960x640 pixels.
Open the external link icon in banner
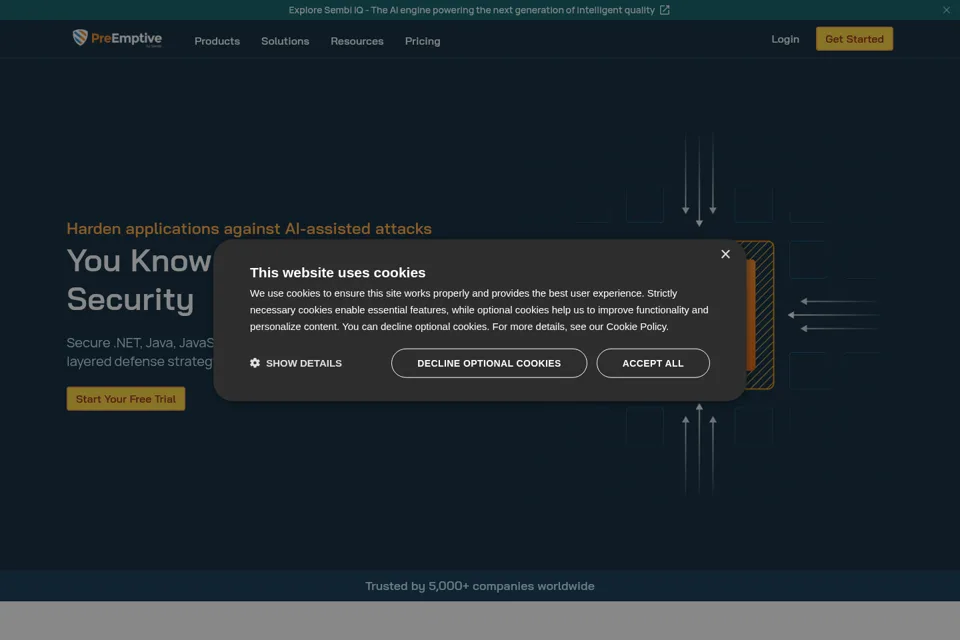[x=664, y=10]
